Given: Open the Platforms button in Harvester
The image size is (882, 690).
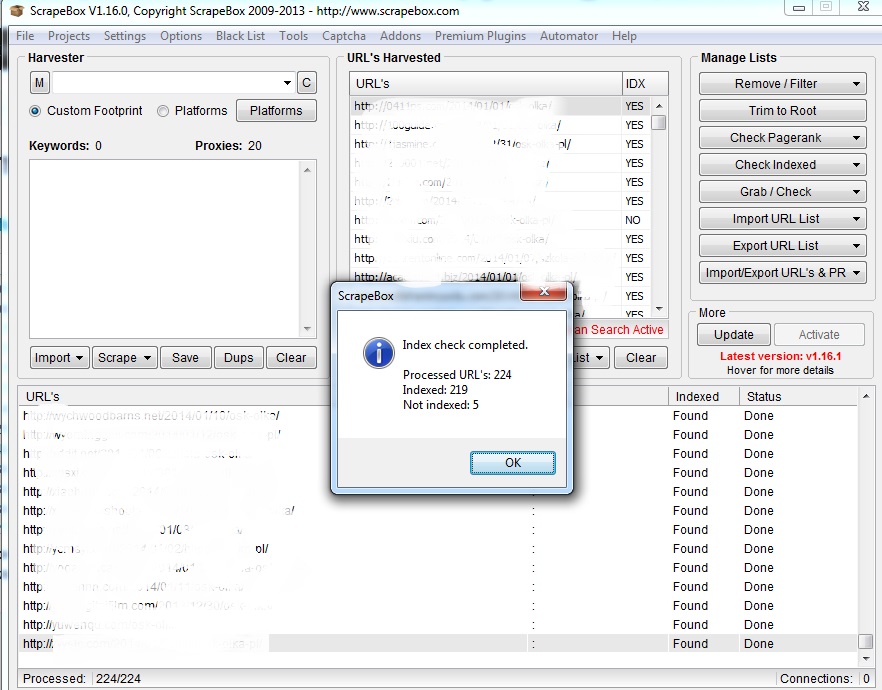Looking at the screenshot, I should tap(276, 111).
